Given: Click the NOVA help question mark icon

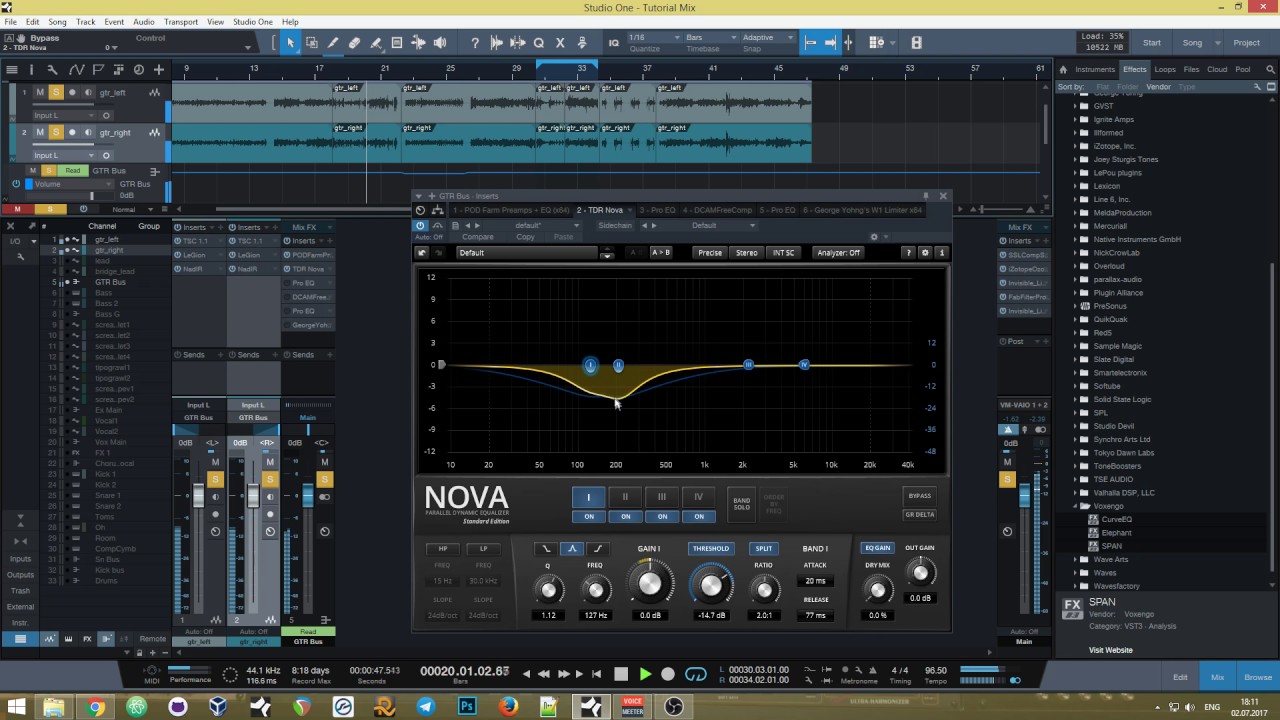Looking at the screenshot, I should 908,253.
